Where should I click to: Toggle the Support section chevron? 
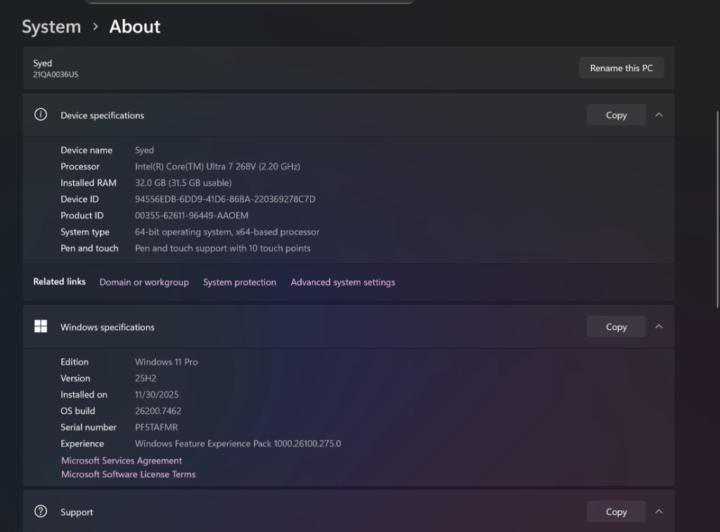click(x=659, y=512)
